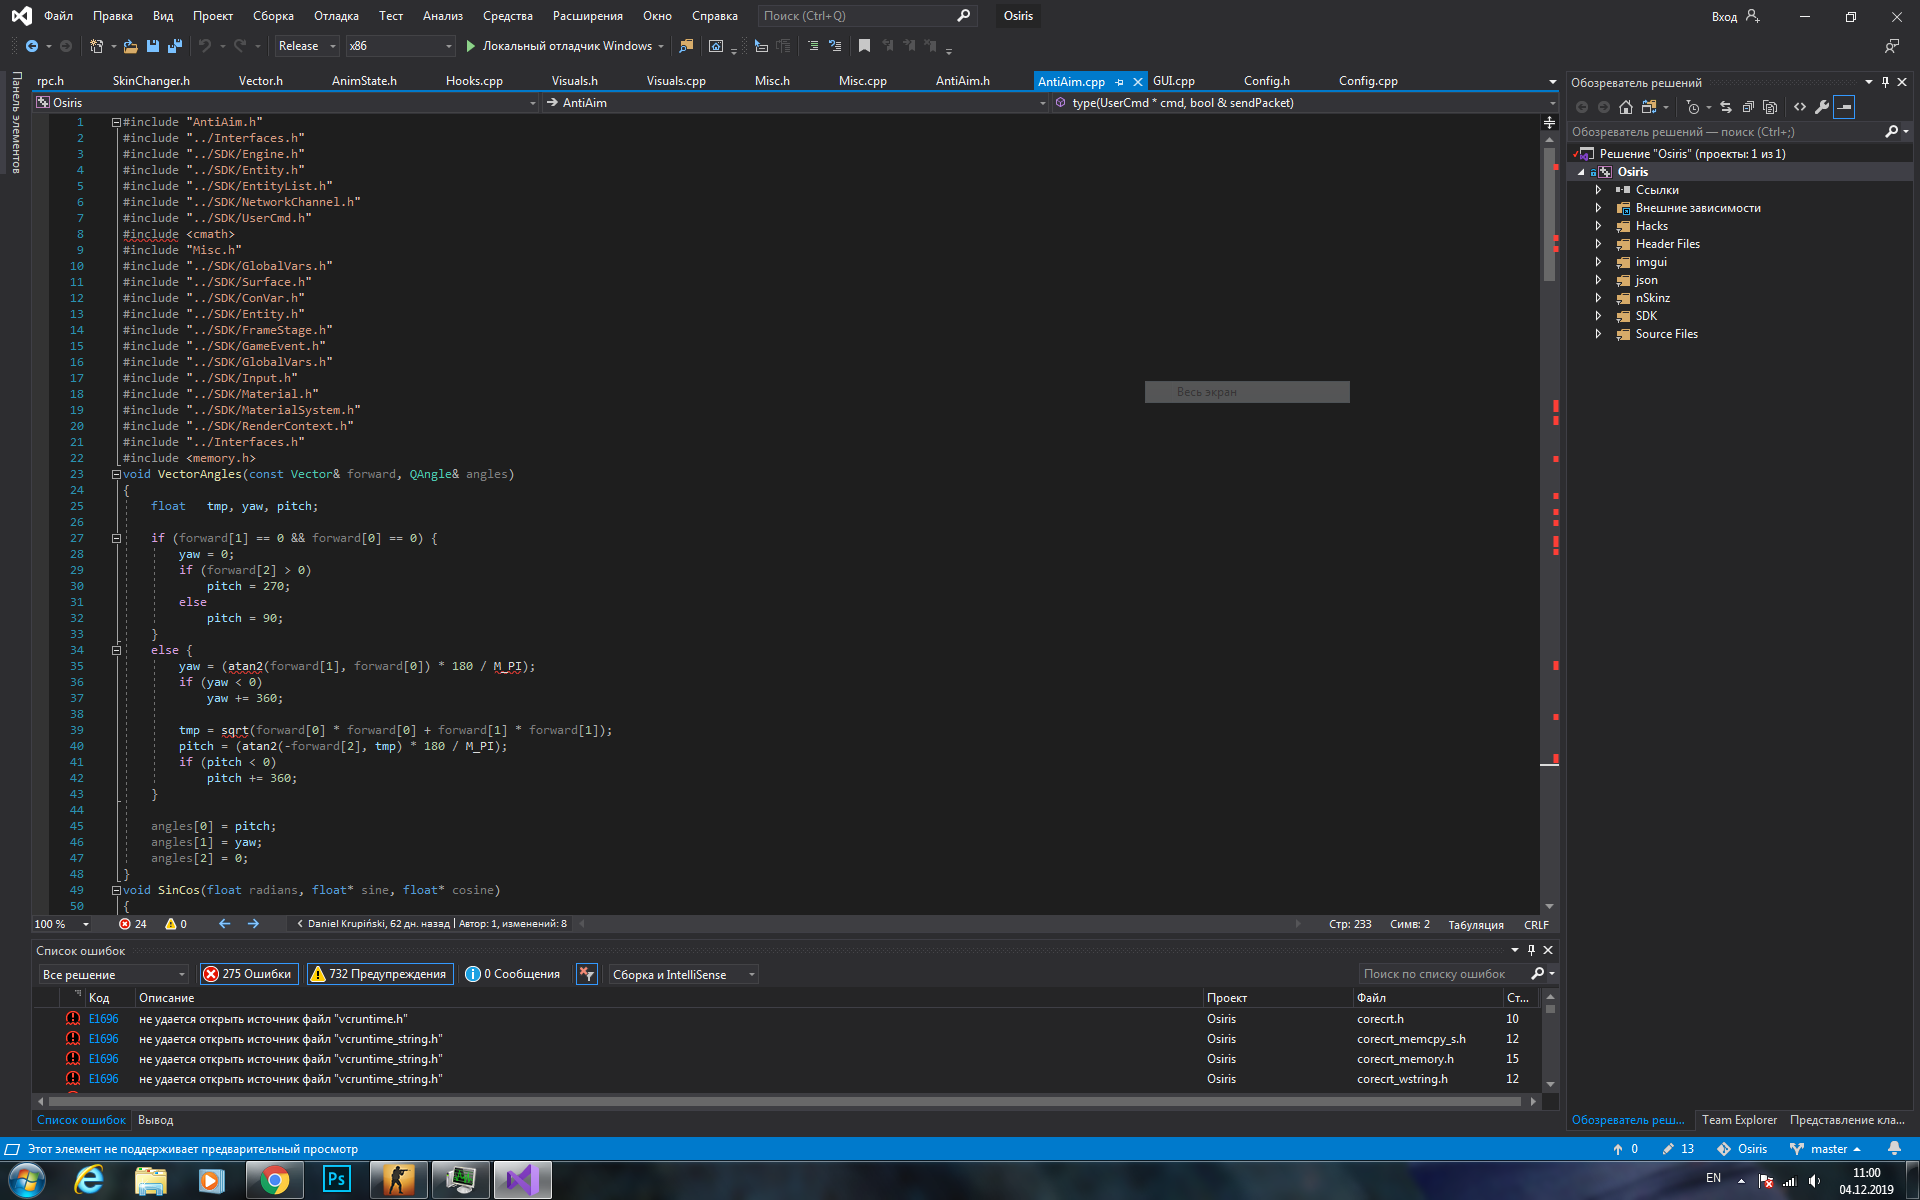Sync Solution Explorer with active document
This screenshot has width=1920, height=1200.
(1724, 107)
